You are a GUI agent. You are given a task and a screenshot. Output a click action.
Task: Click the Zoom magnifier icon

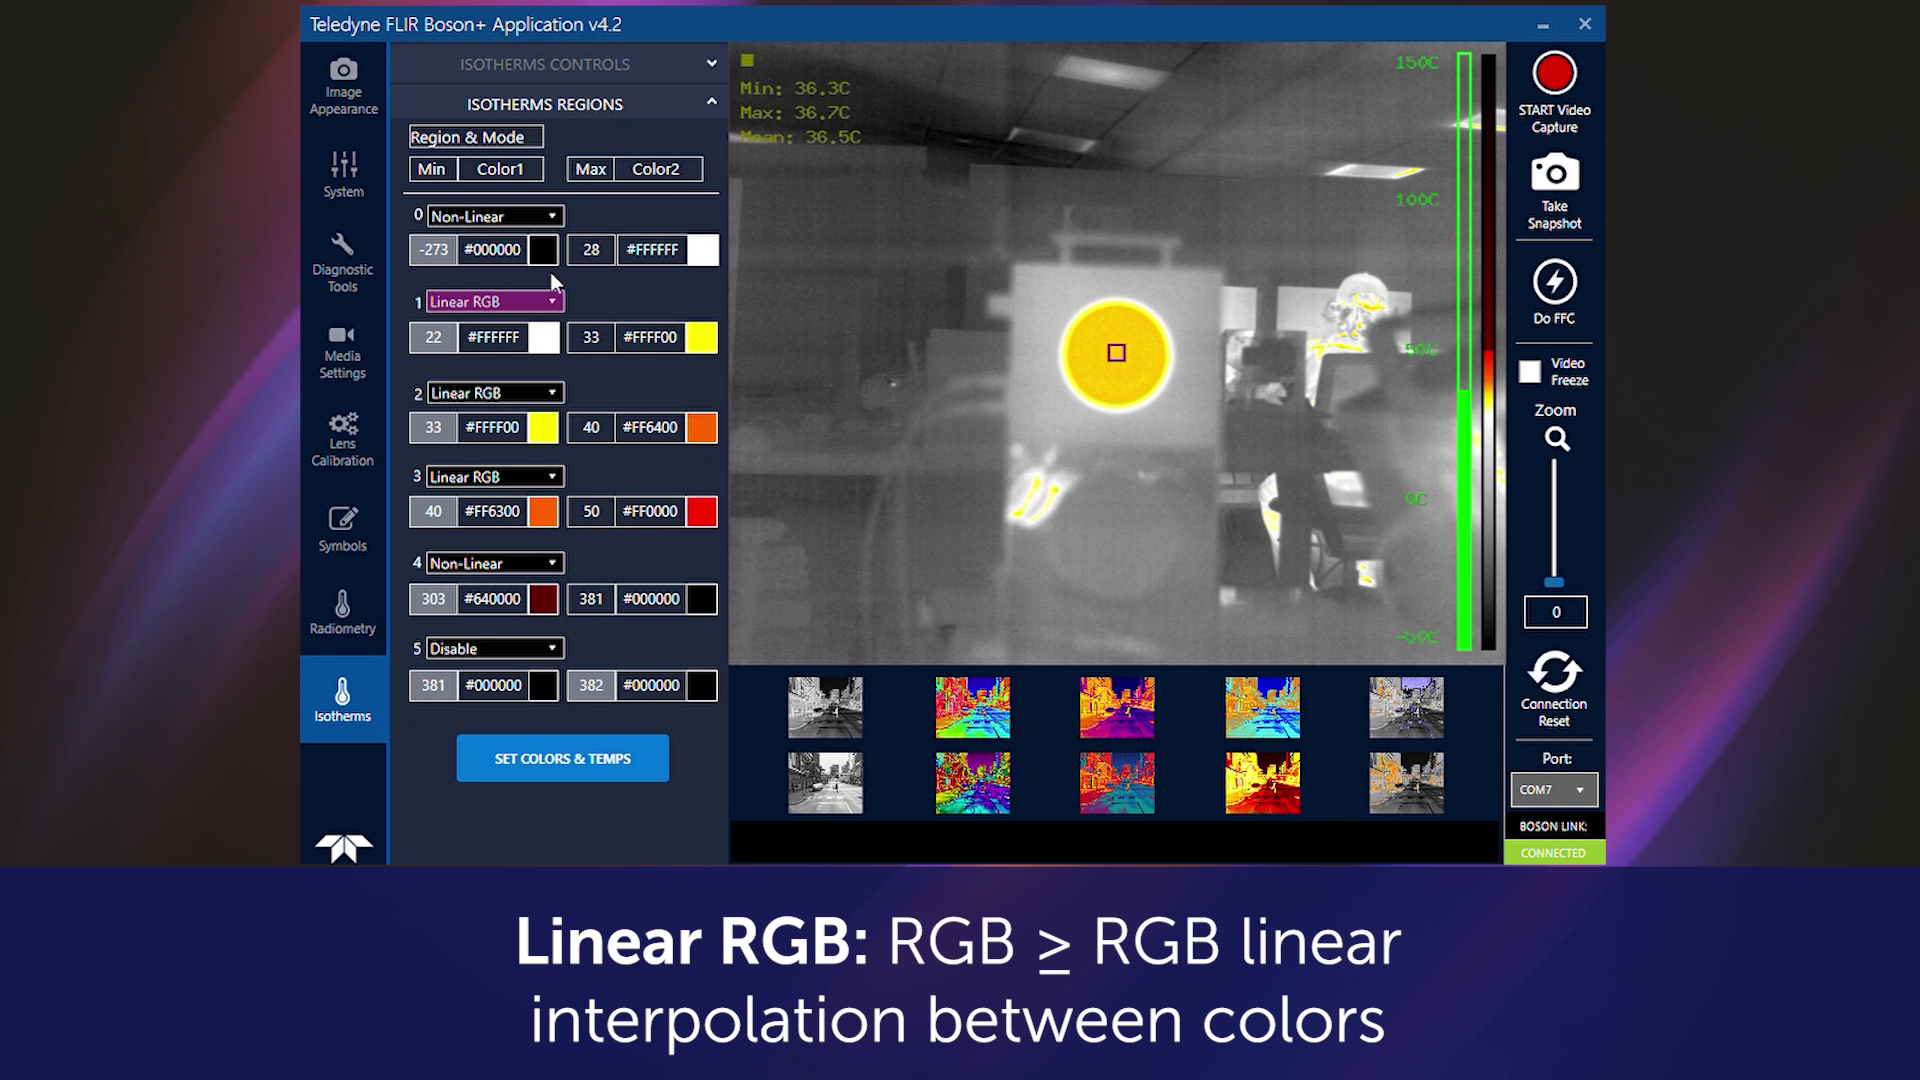1557,439
